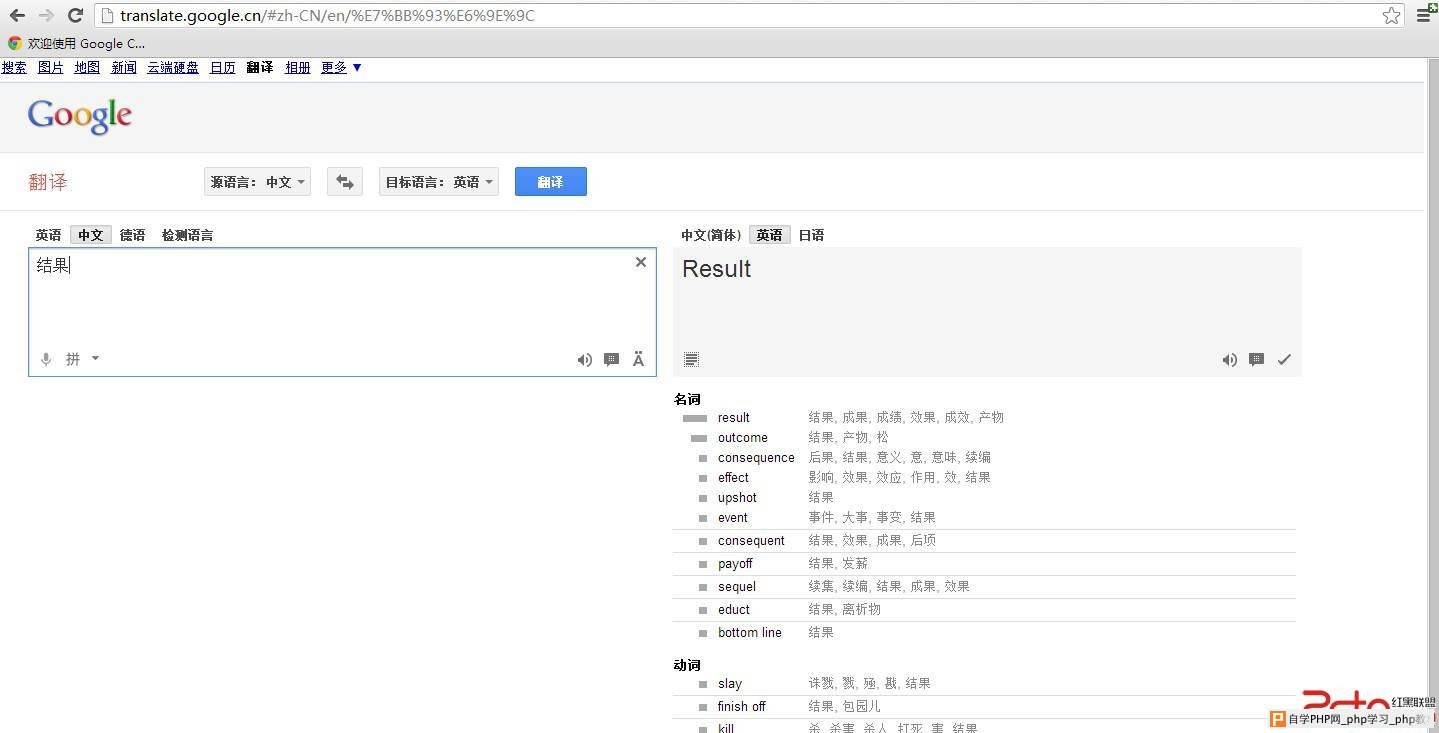Toggle the 拼 pinyin input tool

click(73, 359)
